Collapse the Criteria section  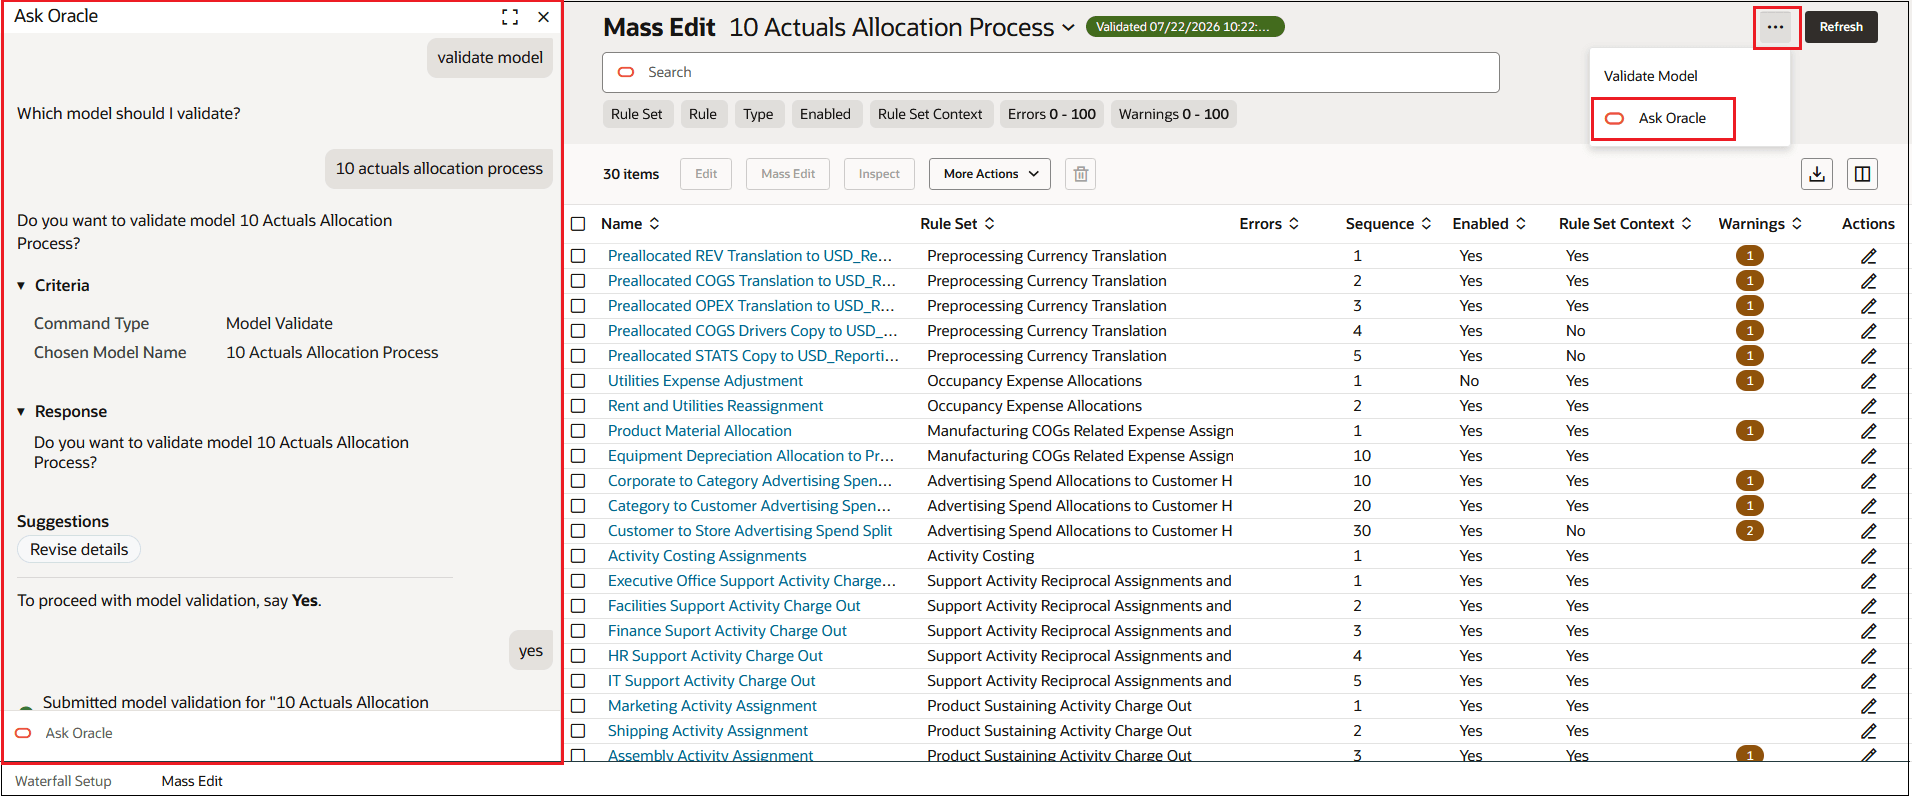click(x=21, y=286)
